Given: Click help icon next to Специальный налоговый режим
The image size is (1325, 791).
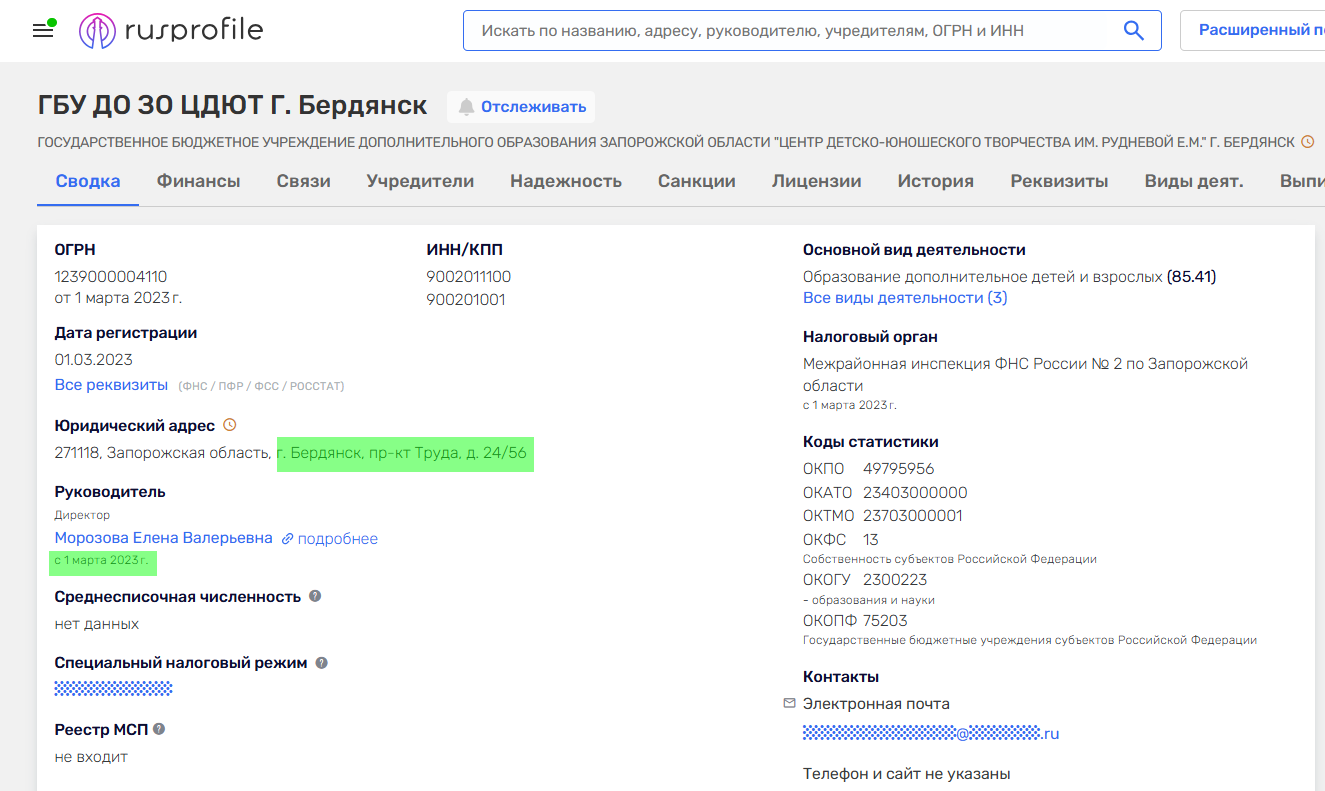Looking at the screenshot, I should click(x=321, y=663).
